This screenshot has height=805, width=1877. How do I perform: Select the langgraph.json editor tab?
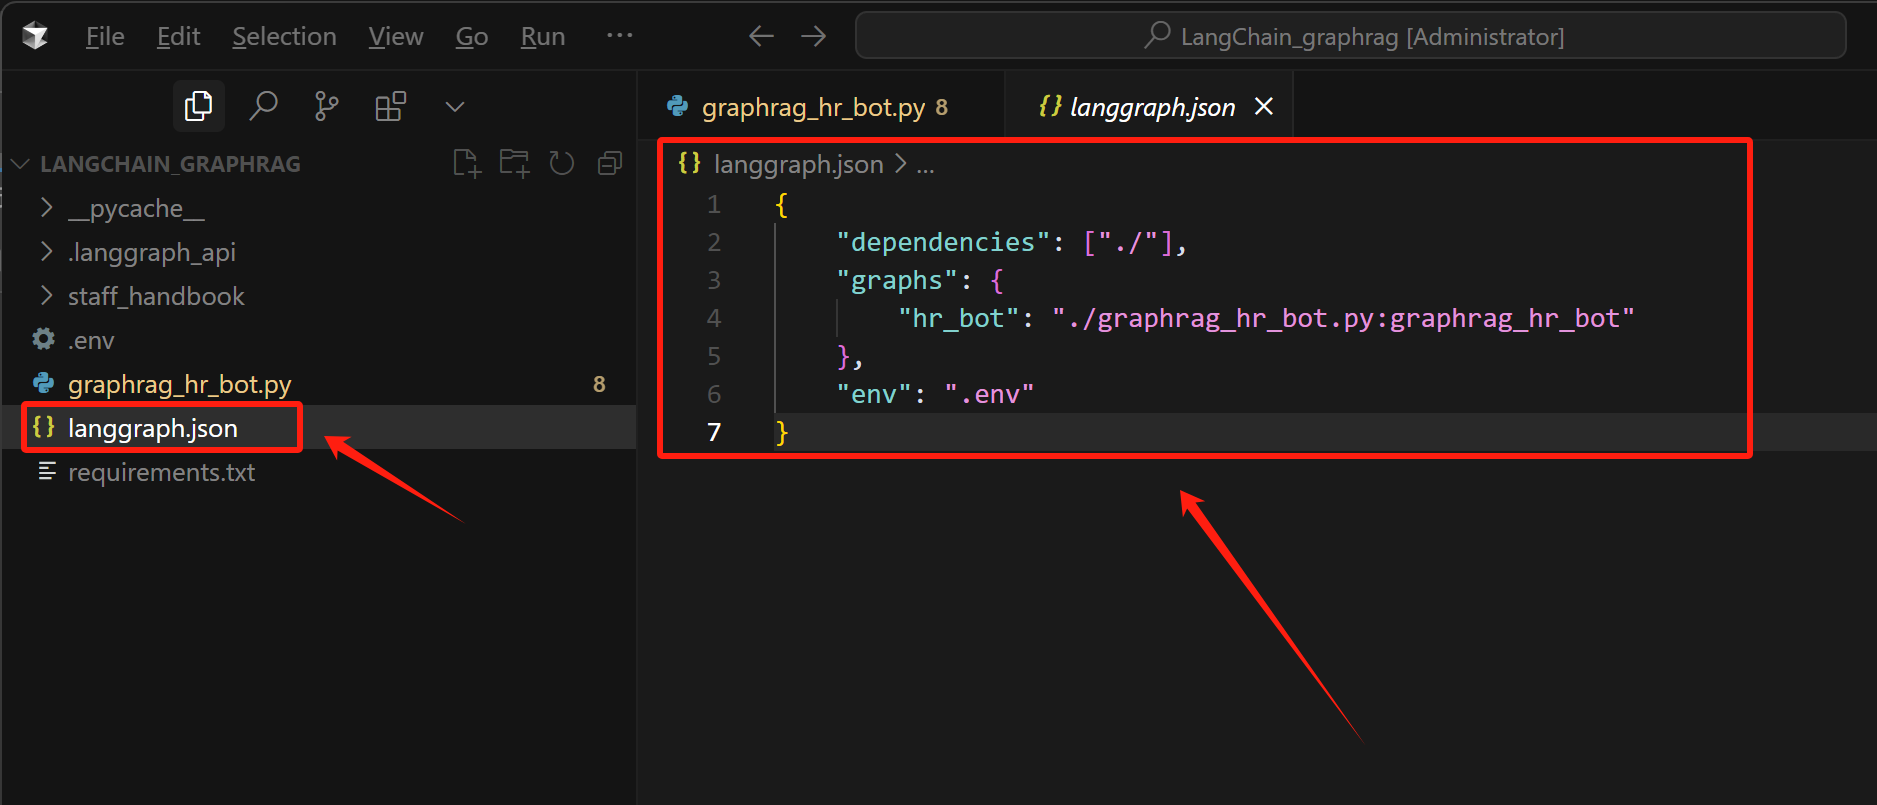tap(1149, 107)
